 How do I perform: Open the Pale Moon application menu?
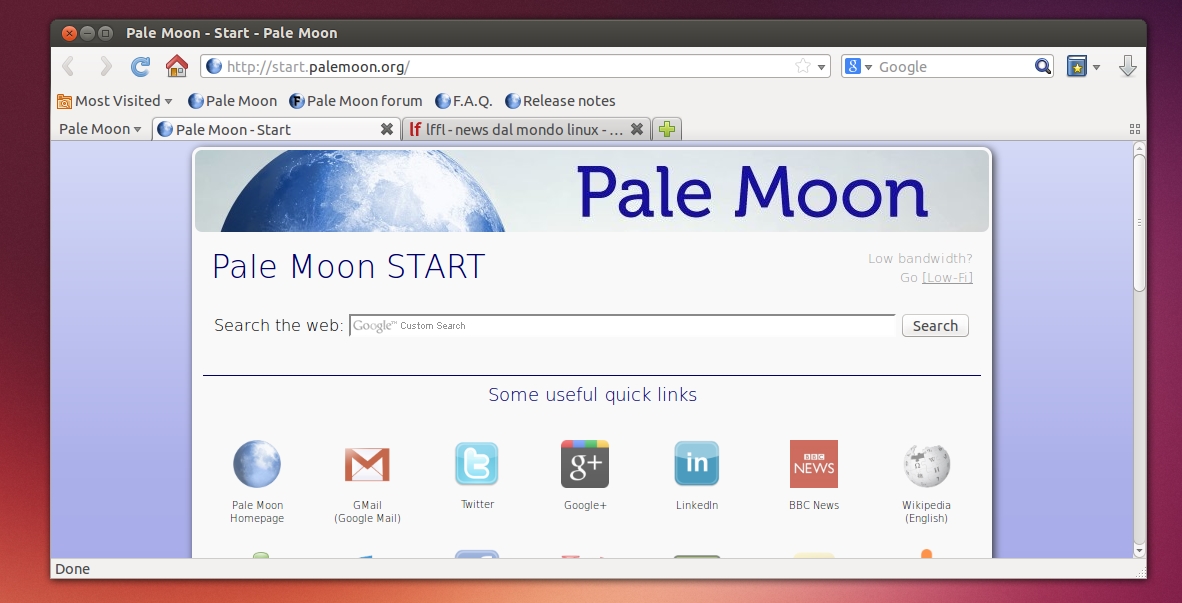[x=100, y=129]
